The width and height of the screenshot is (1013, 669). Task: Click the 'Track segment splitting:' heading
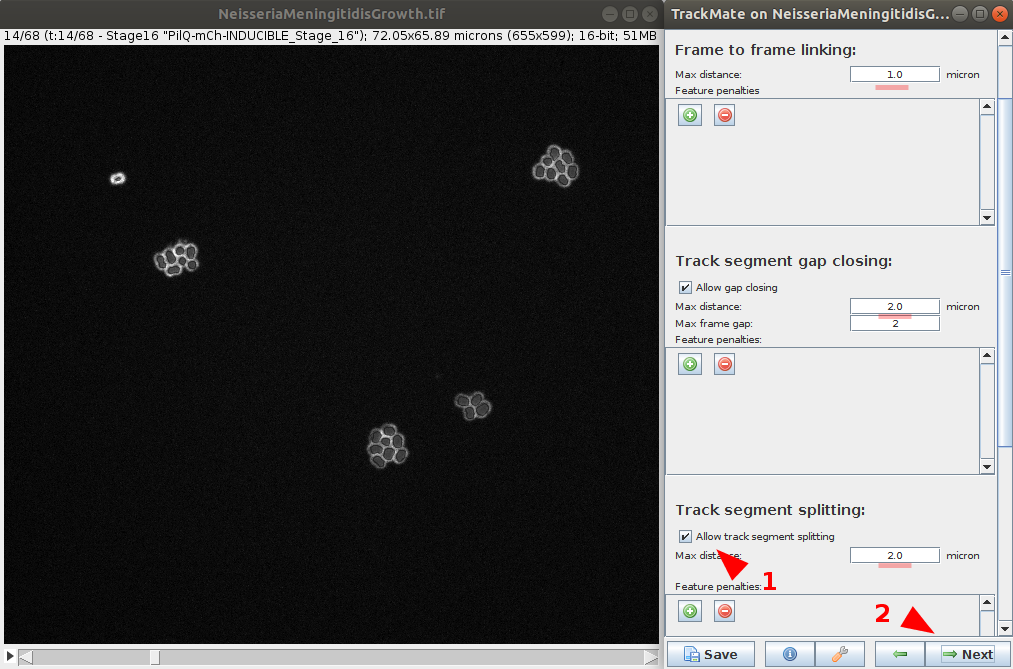[x=770, y=509]
